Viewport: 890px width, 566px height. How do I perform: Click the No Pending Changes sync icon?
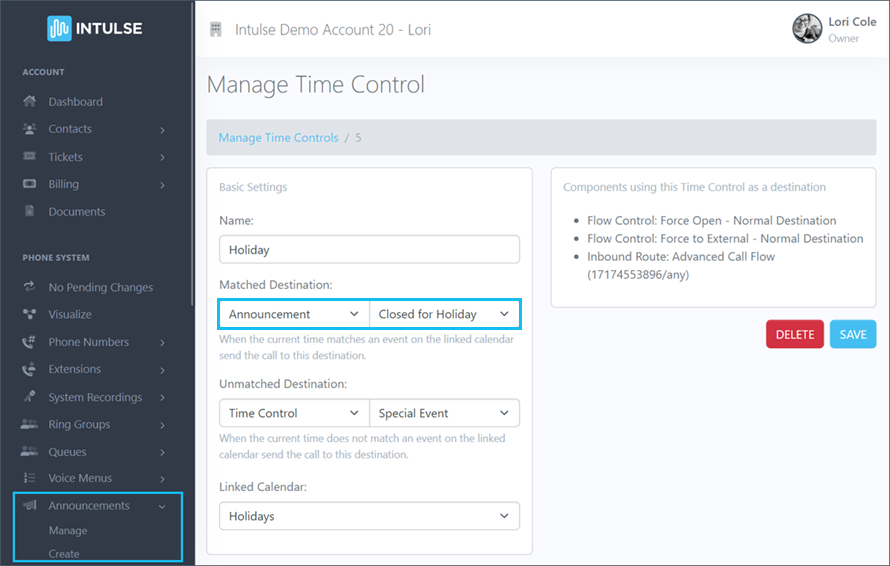(30, 287)
